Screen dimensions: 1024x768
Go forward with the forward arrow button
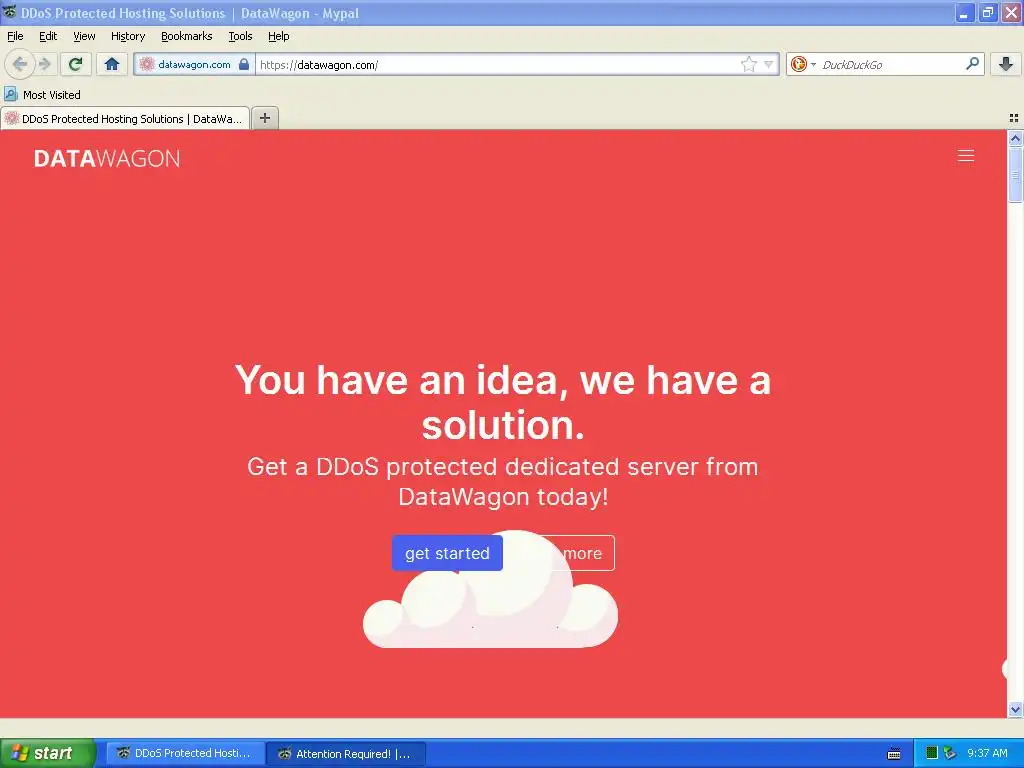click(x=44, y=64)
